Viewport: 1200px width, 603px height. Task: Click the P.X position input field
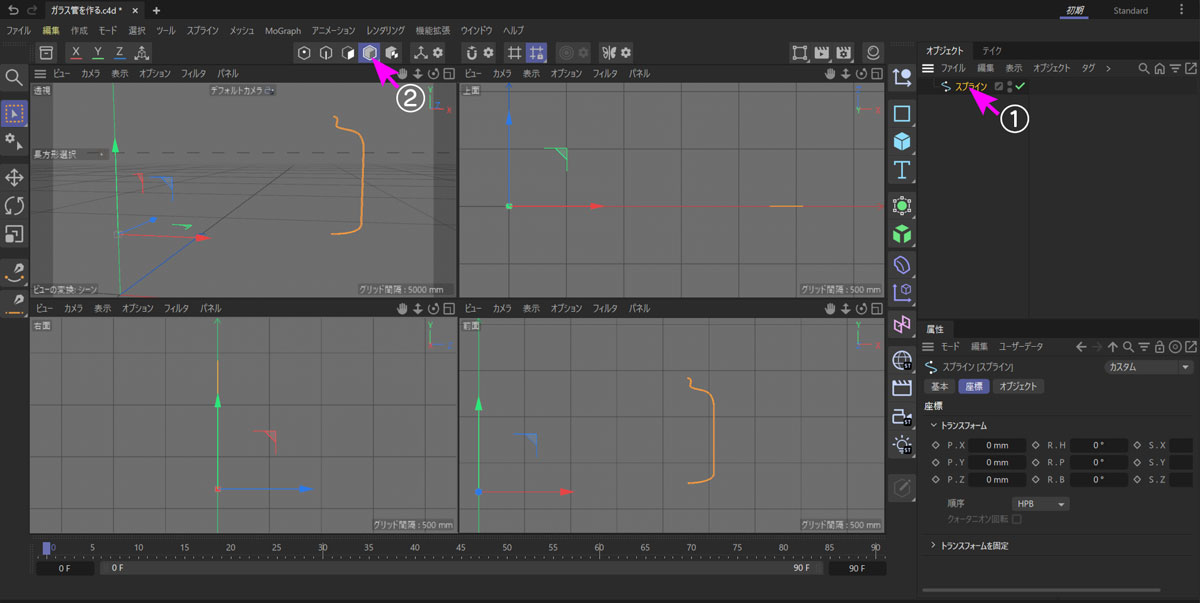(x=996, y=446)
